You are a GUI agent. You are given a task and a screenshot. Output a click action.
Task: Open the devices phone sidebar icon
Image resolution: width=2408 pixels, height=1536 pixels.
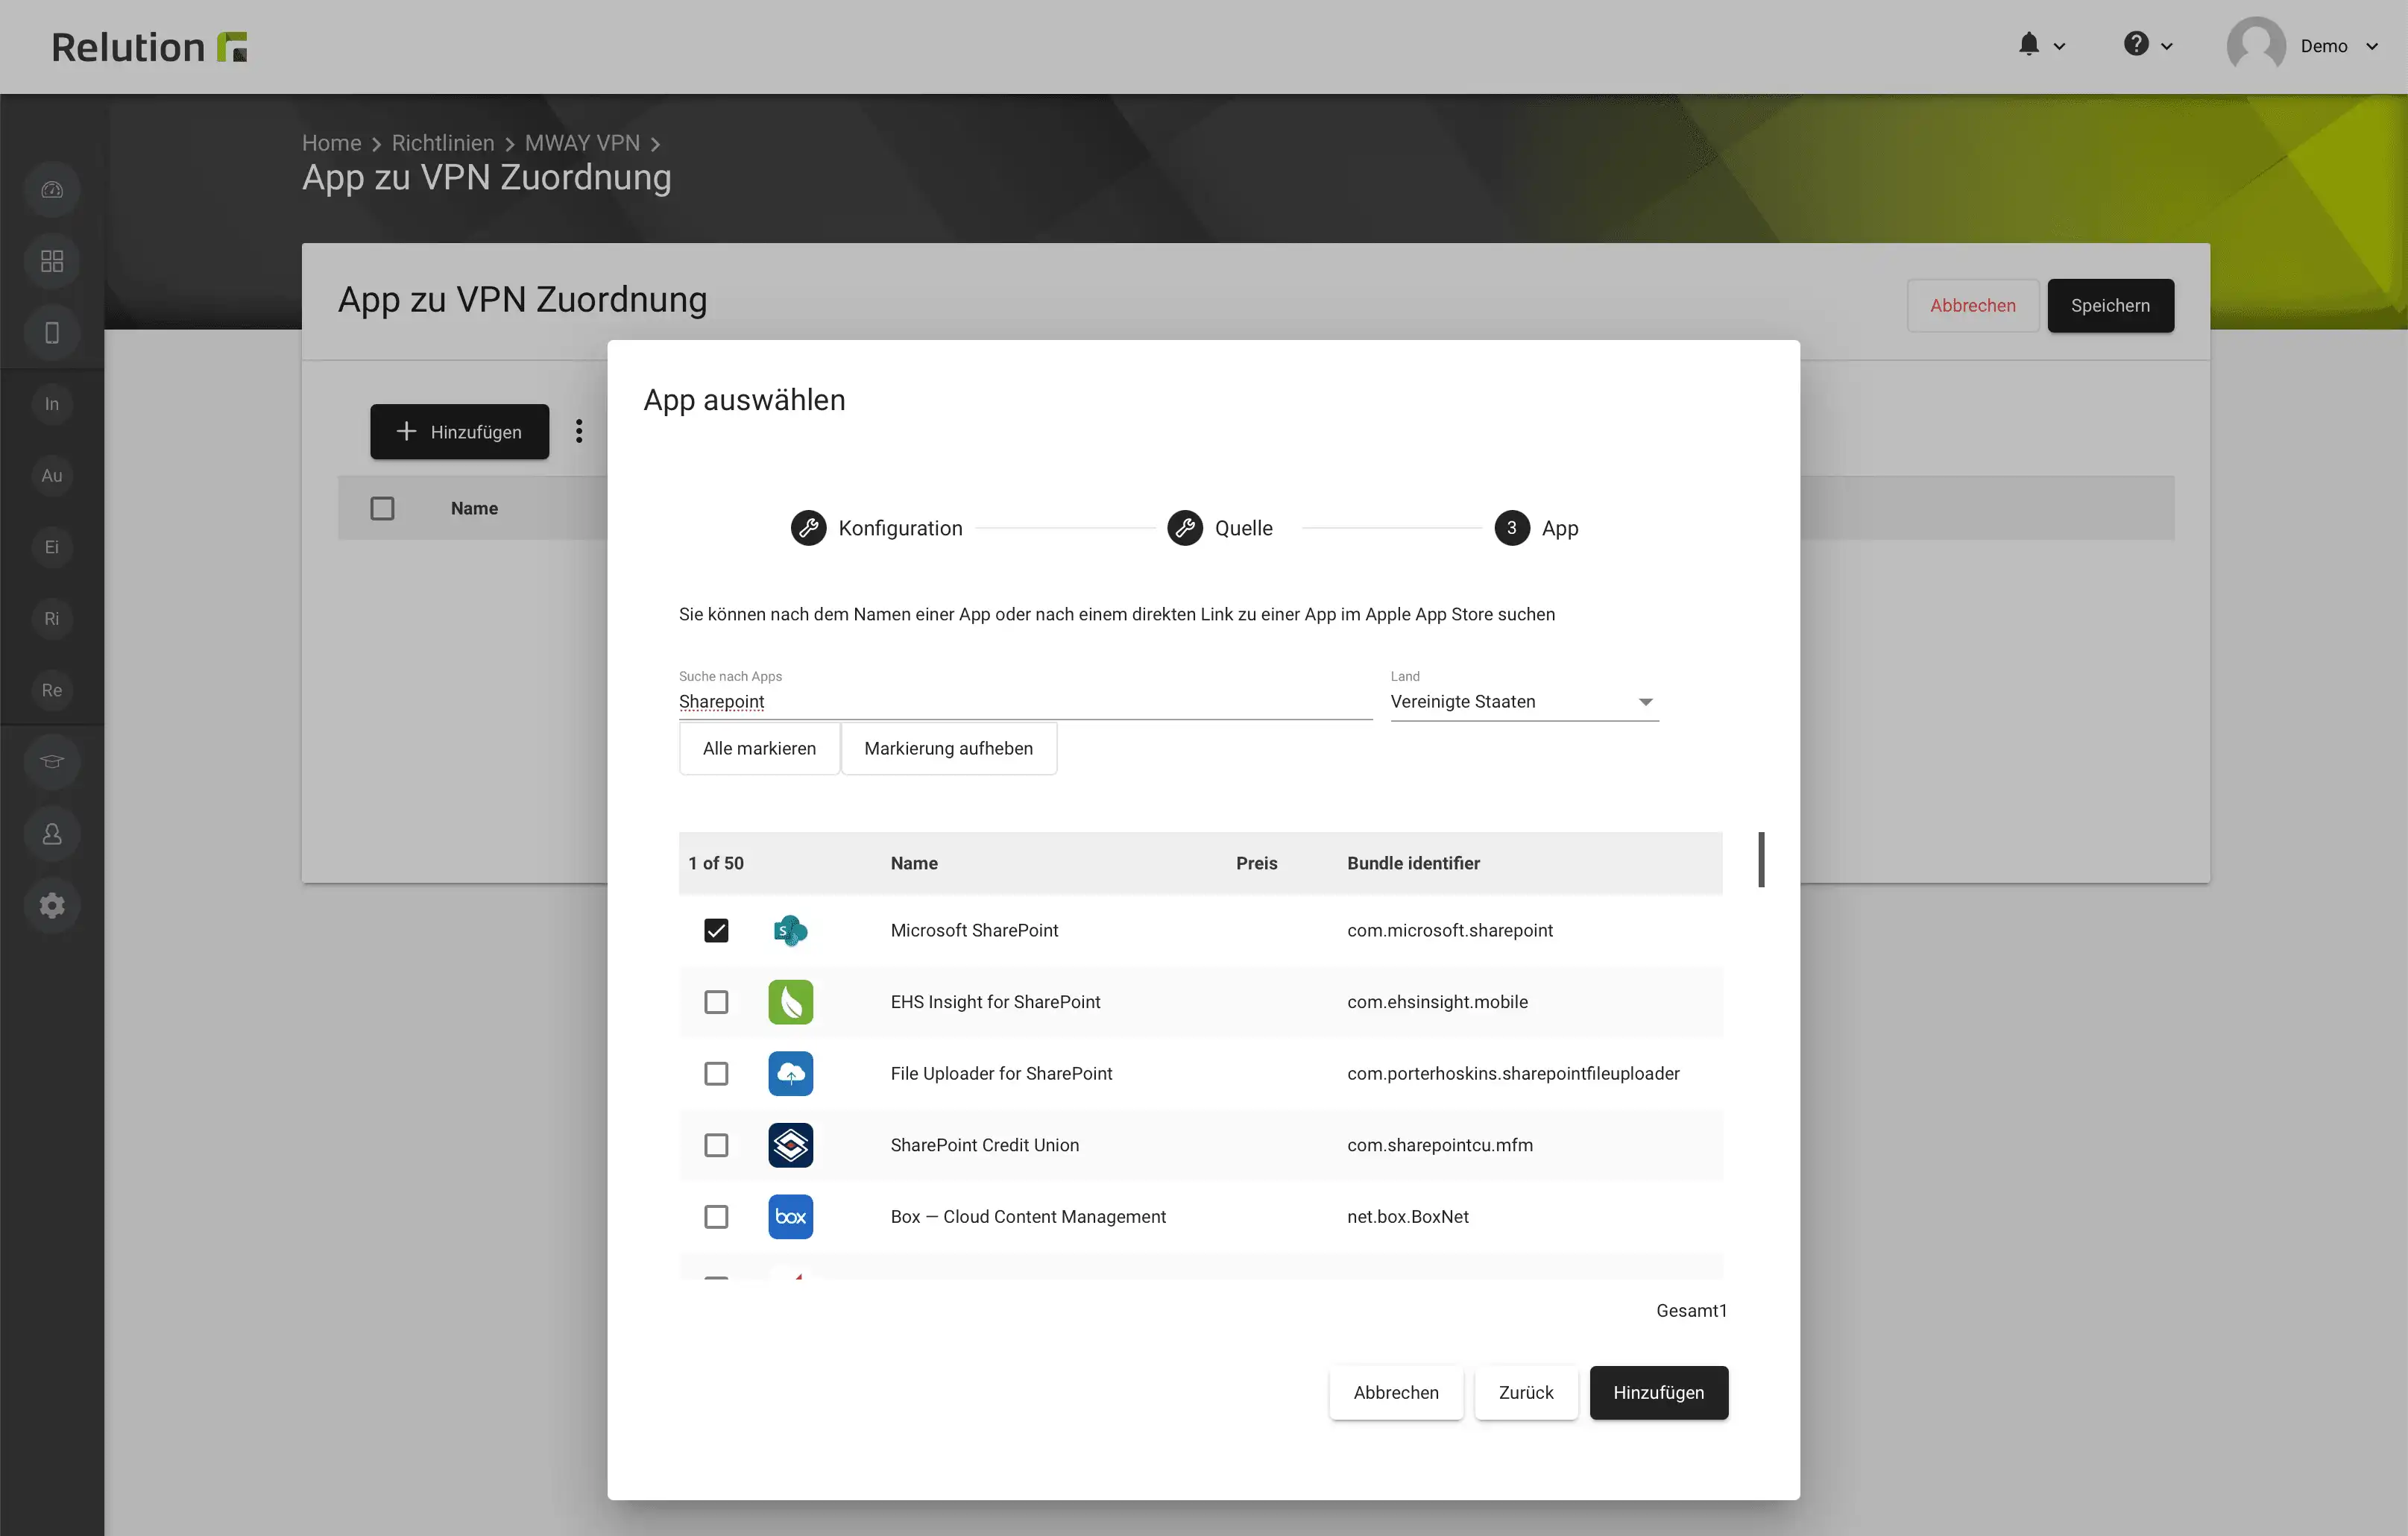[52, 333]
